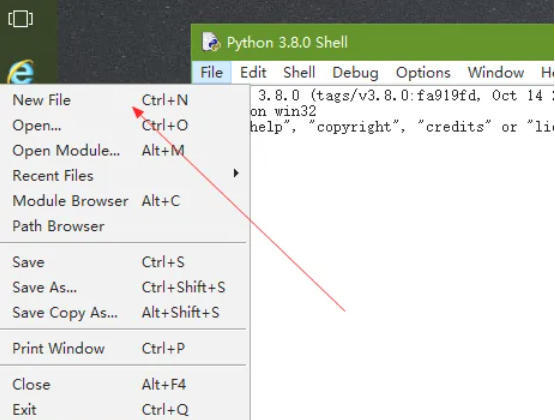
Task: Open the Debug menu
Action: [x=355, y=73]
